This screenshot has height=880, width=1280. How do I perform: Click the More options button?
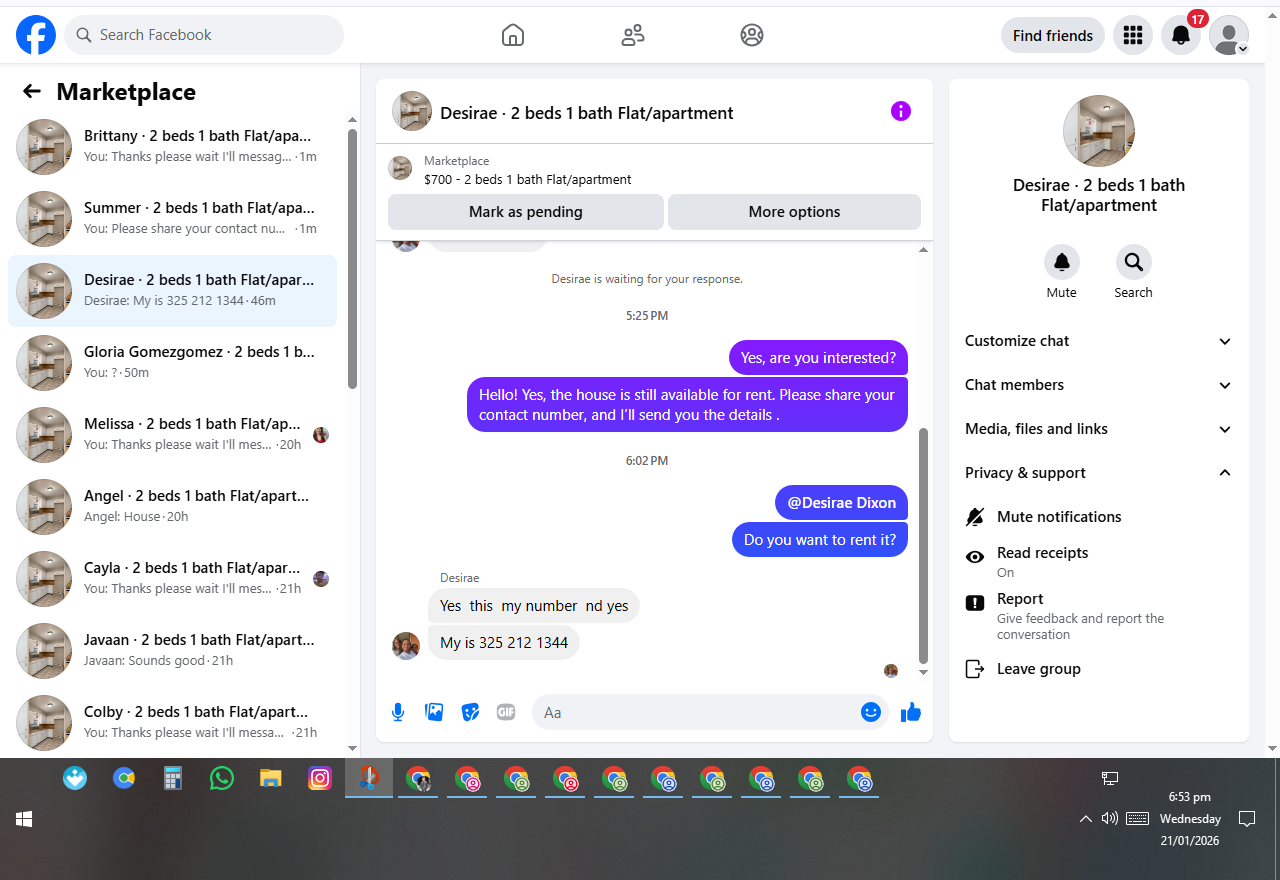pos(794,212)
